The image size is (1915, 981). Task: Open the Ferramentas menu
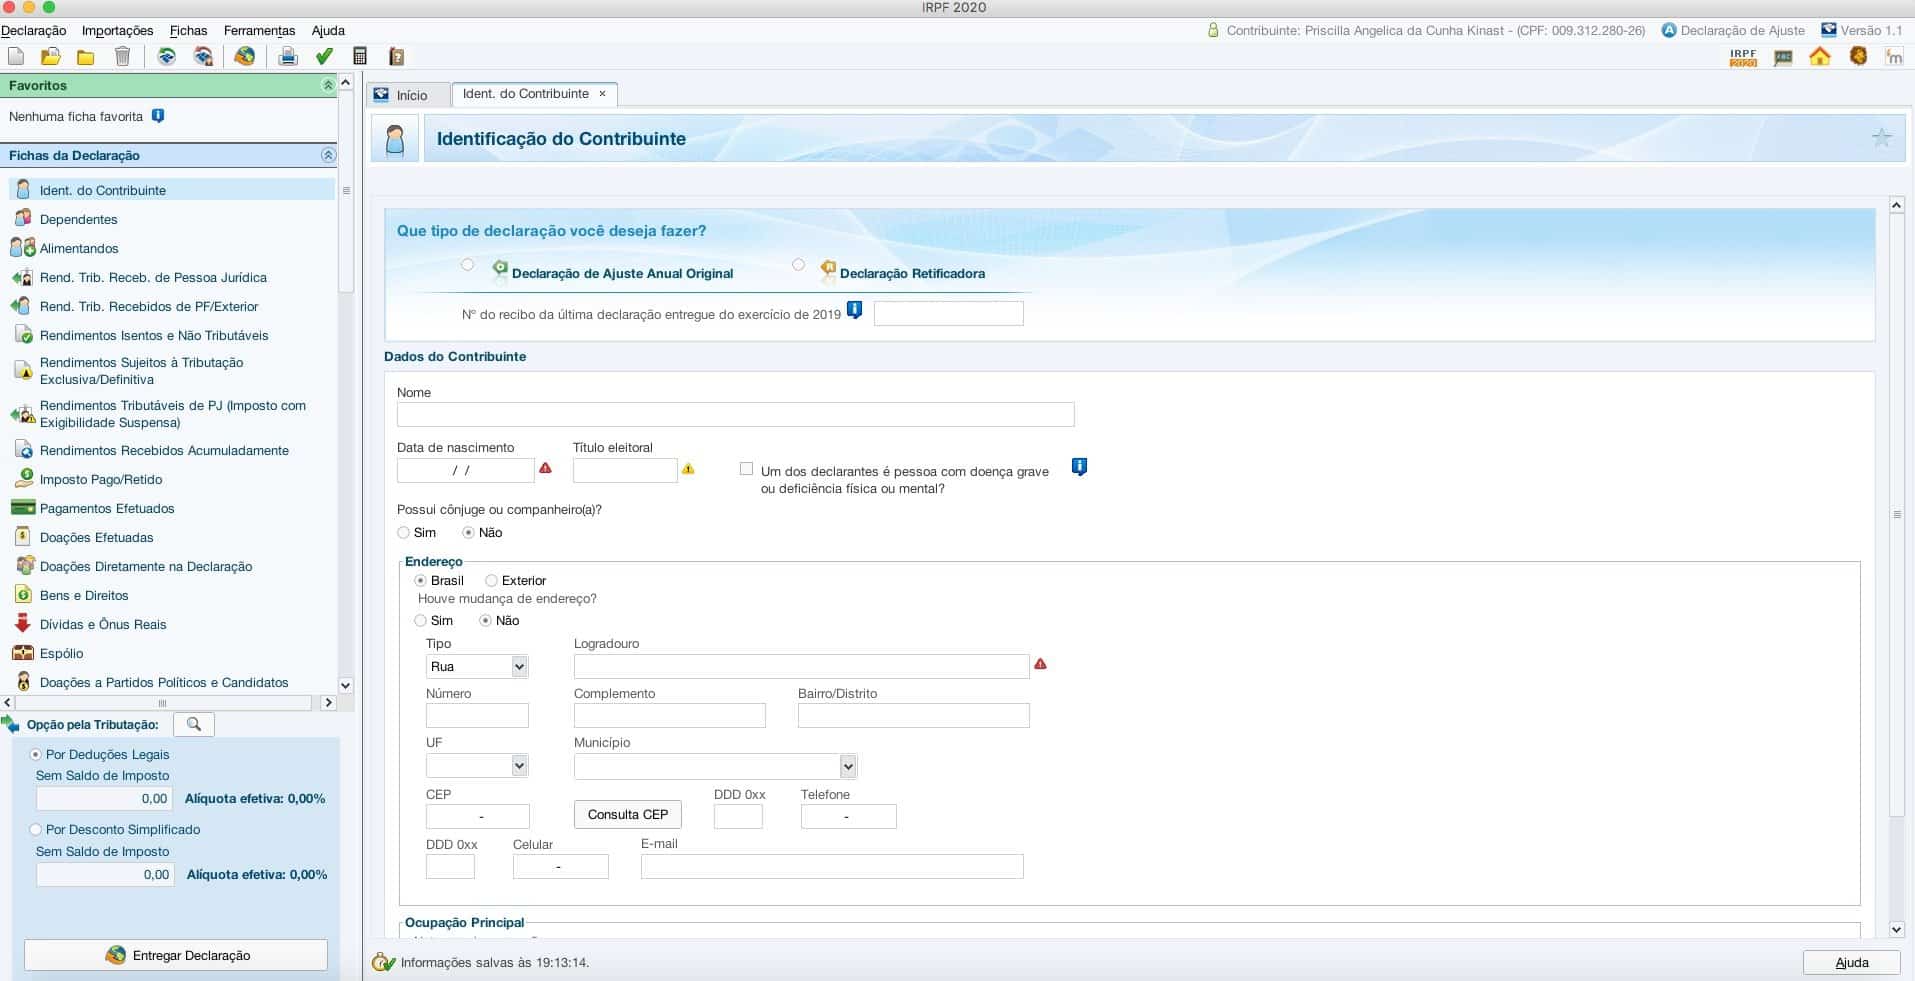pos(259,30)
